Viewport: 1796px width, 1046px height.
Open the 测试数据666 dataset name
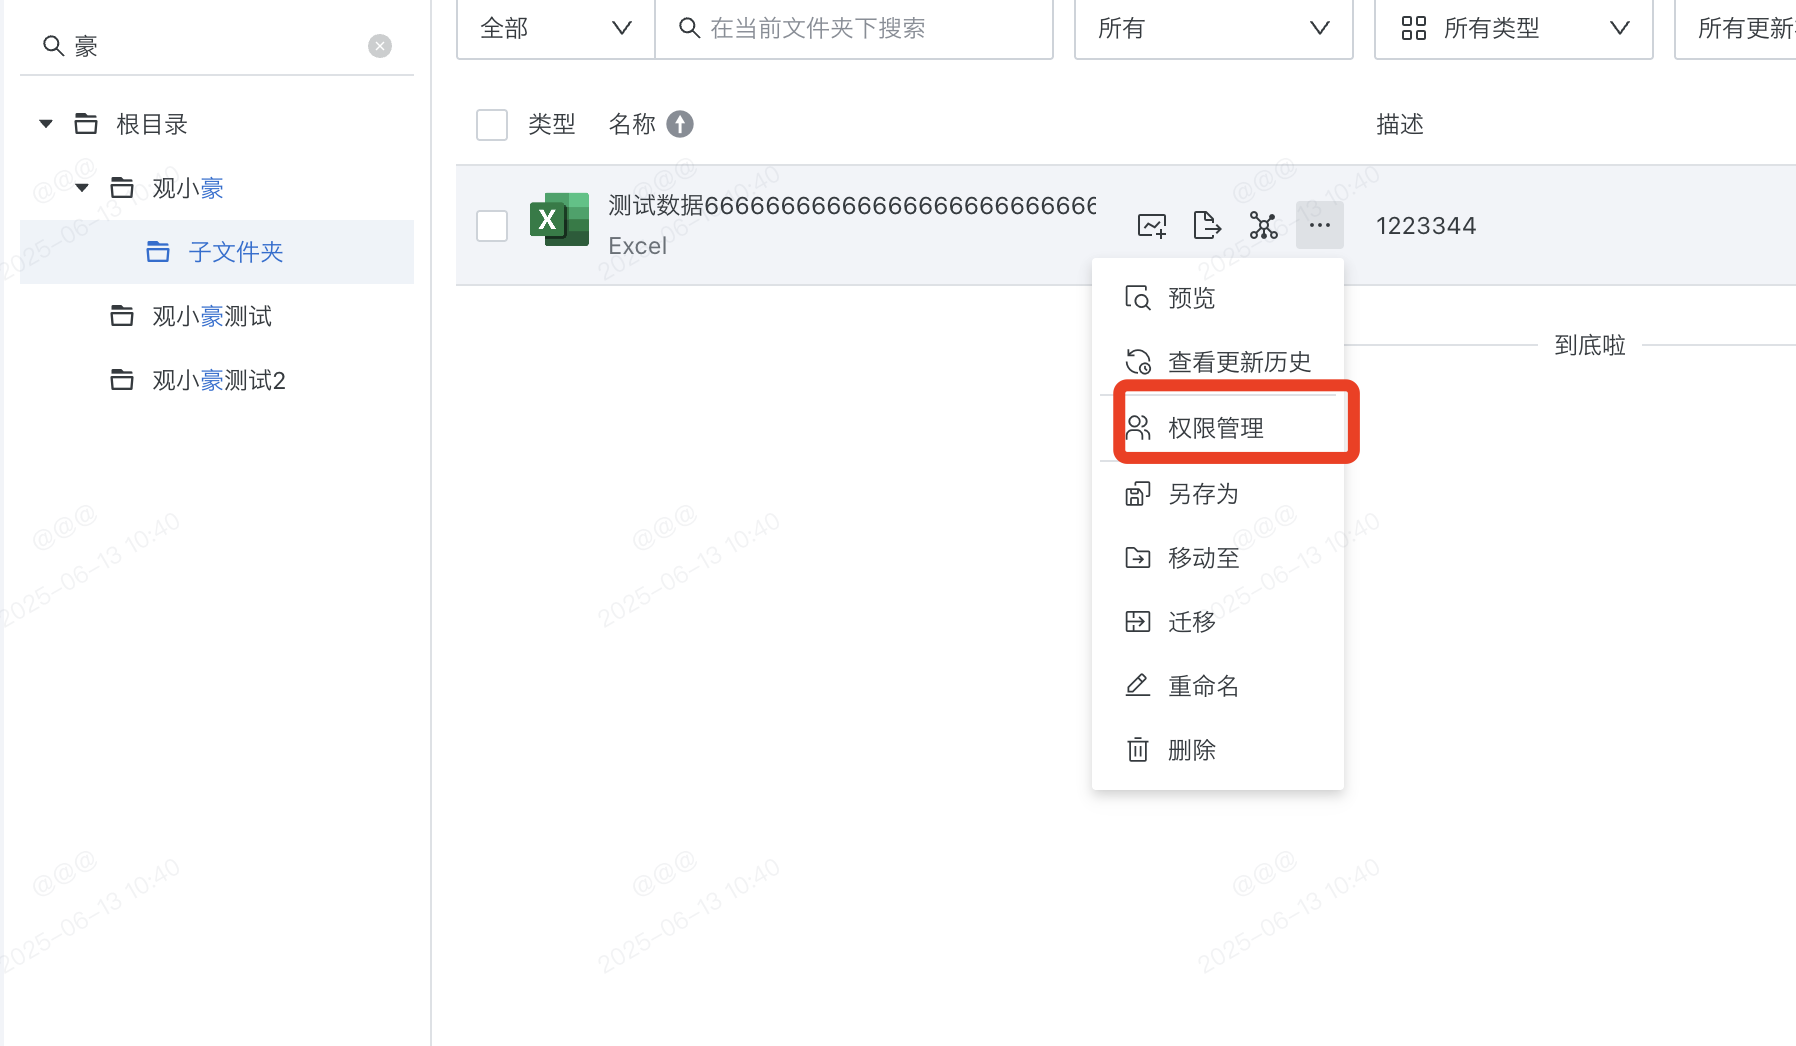tap(852, 206)
